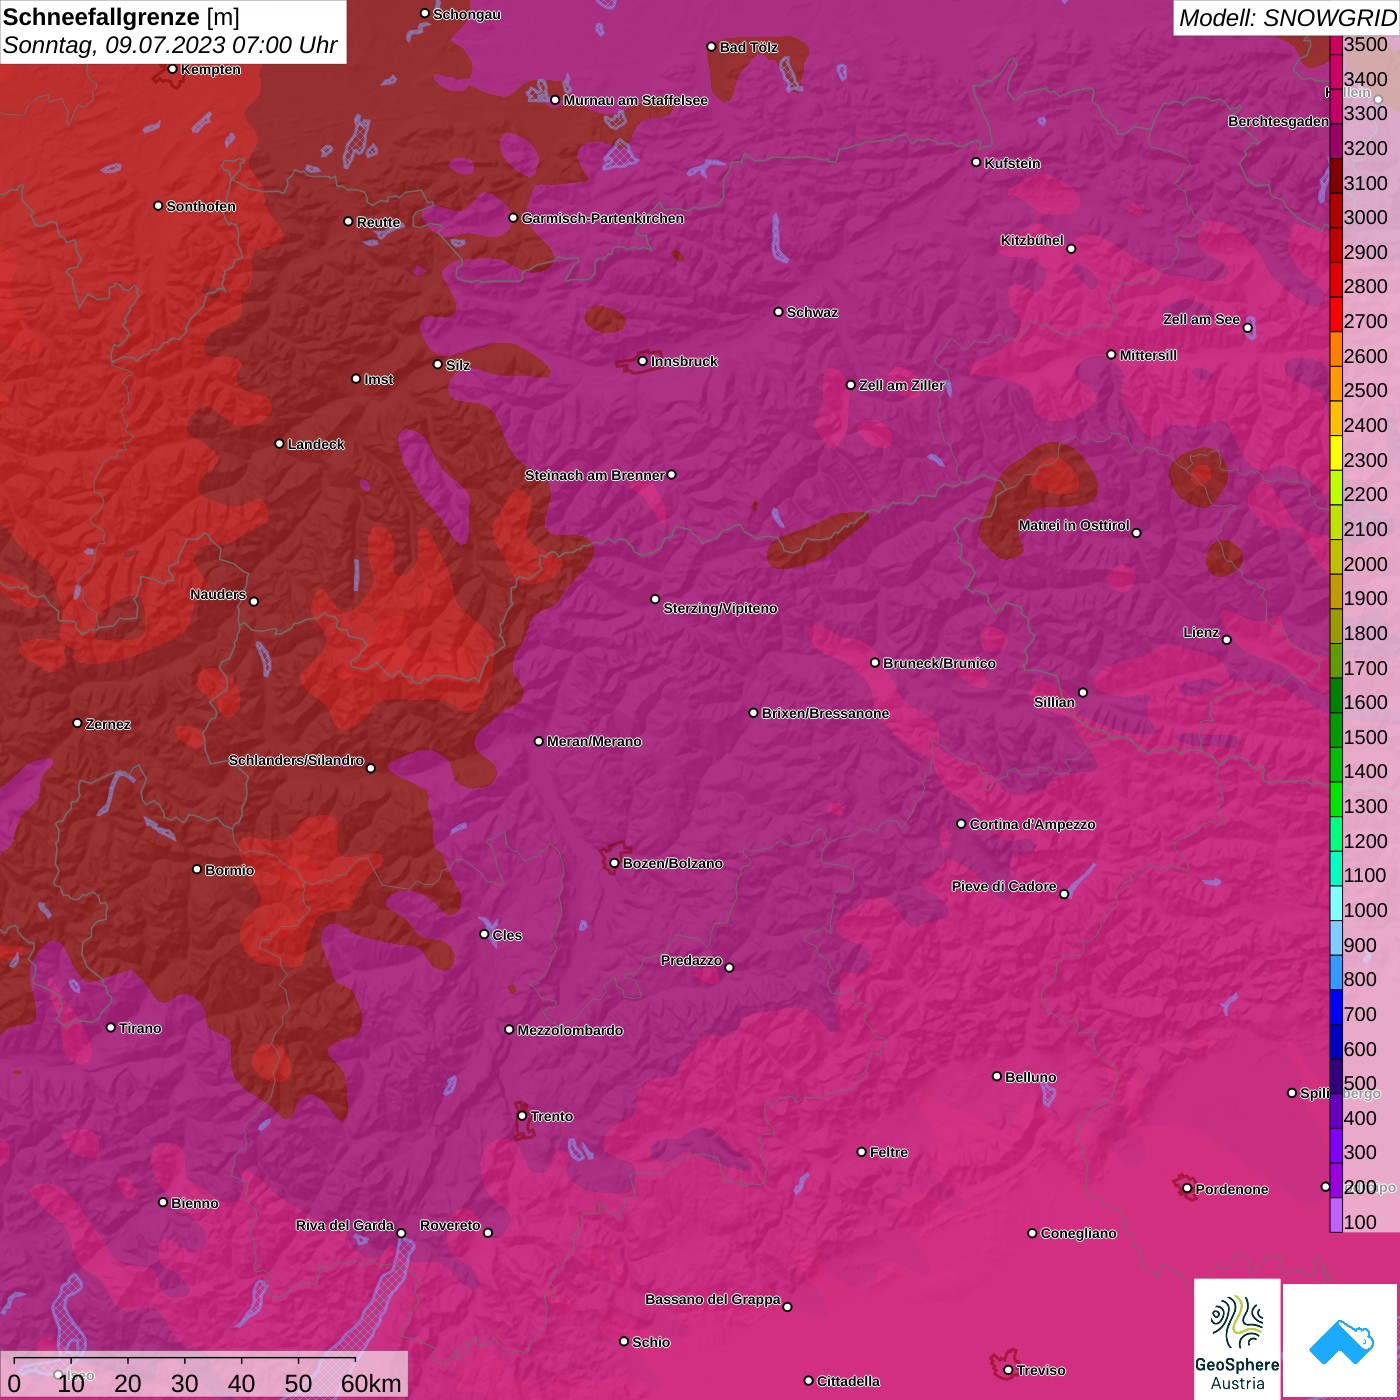
Task: Click the Kitzbühel label
Action: coord(1032,240)
